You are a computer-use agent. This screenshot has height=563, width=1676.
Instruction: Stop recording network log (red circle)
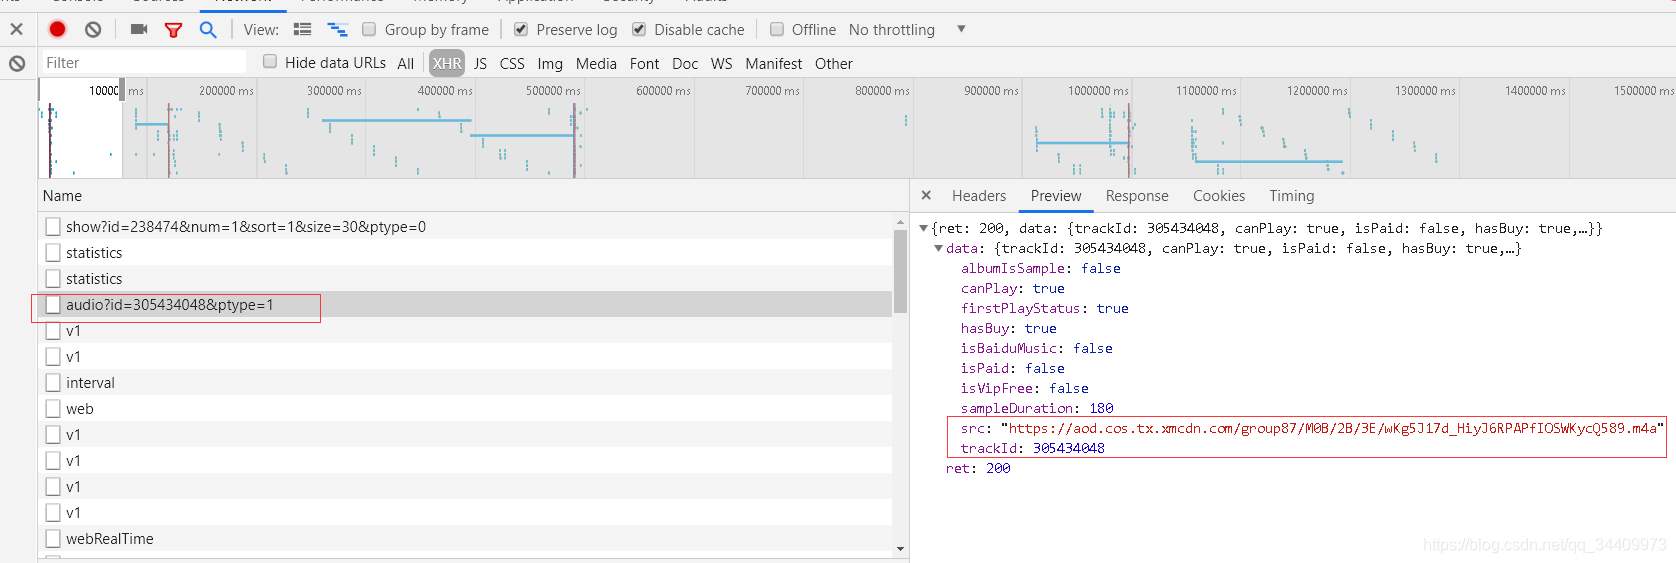pyautogui.click(x=58, y=29)
